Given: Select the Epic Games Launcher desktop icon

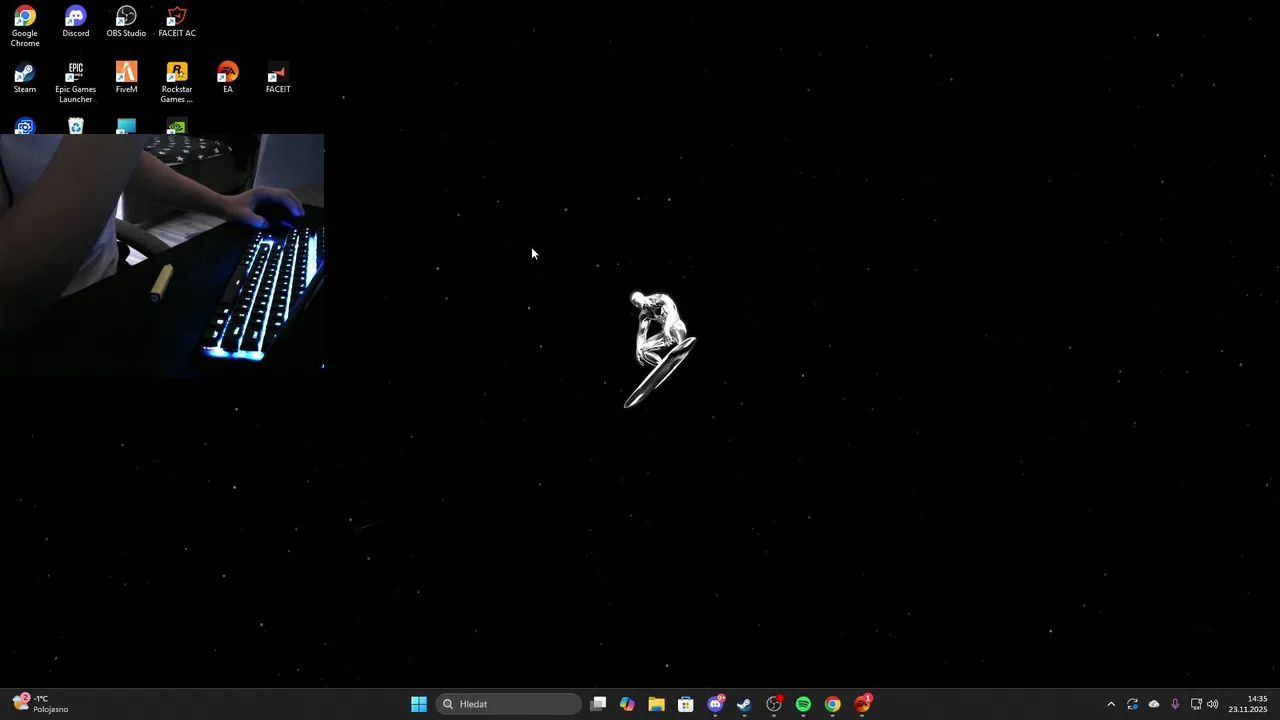Looking at the screenshot, I should point(76,83).
